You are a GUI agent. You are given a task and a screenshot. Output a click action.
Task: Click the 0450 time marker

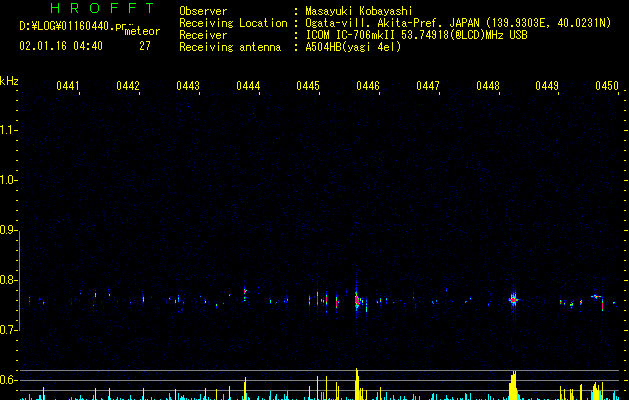tap(607, 85)
